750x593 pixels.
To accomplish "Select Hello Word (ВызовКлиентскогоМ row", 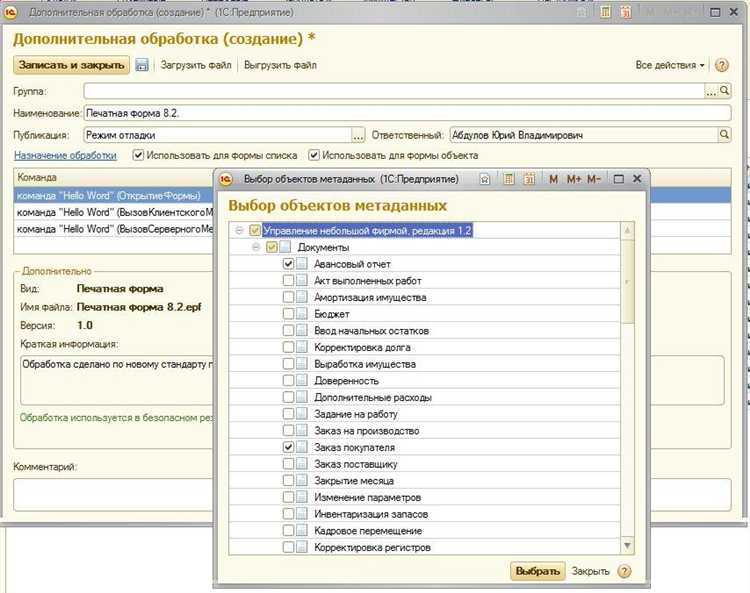I will [115, 212].
